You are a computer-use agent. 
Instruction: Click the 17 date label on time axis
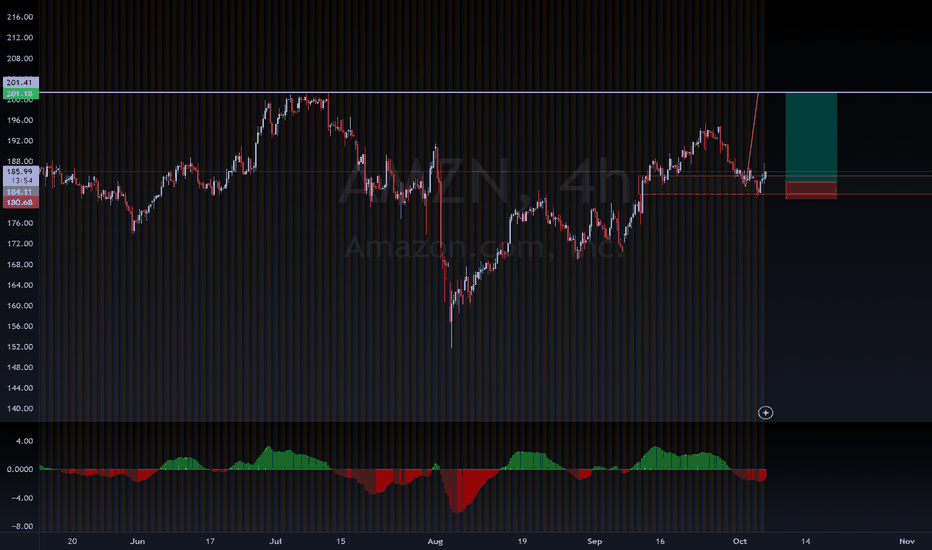(210, 541)
